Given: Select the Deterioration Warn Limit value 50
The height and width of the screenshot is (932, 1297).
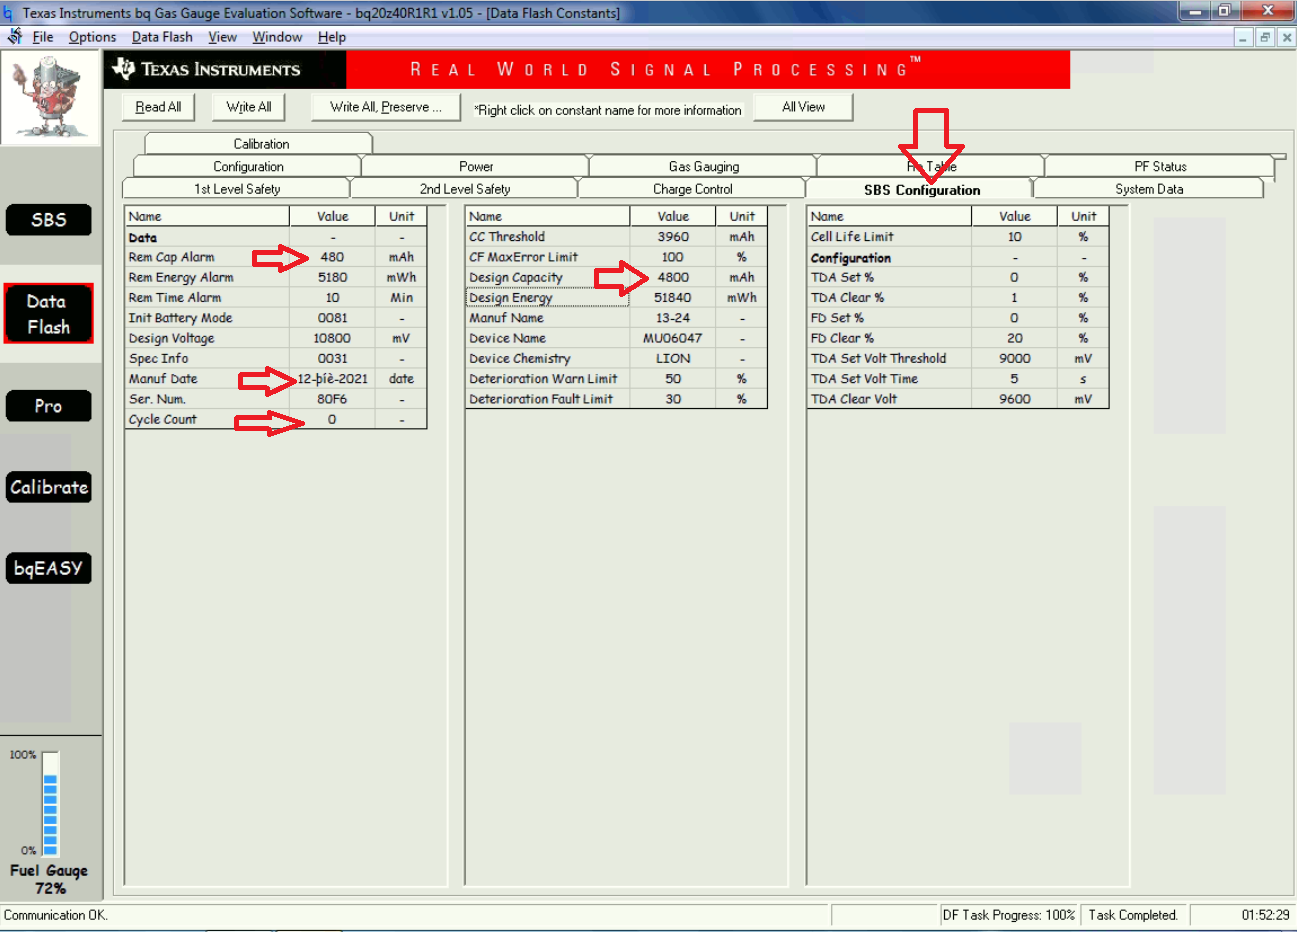Looking at the screenshot, I should (x=673, y=379).
